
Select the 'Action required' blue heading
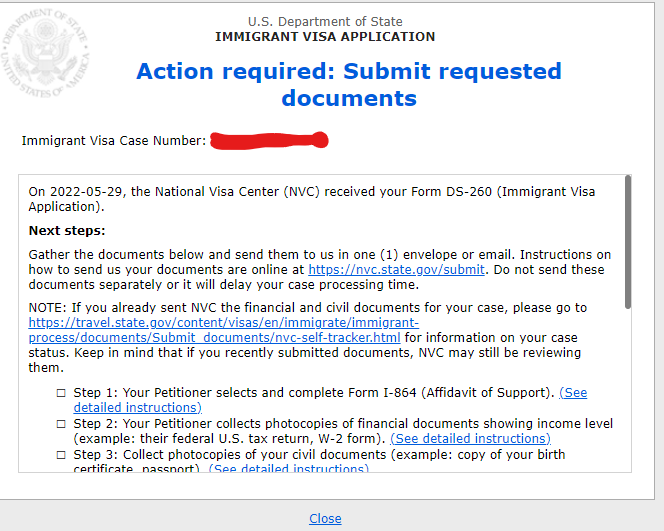[x=349, y=84]
